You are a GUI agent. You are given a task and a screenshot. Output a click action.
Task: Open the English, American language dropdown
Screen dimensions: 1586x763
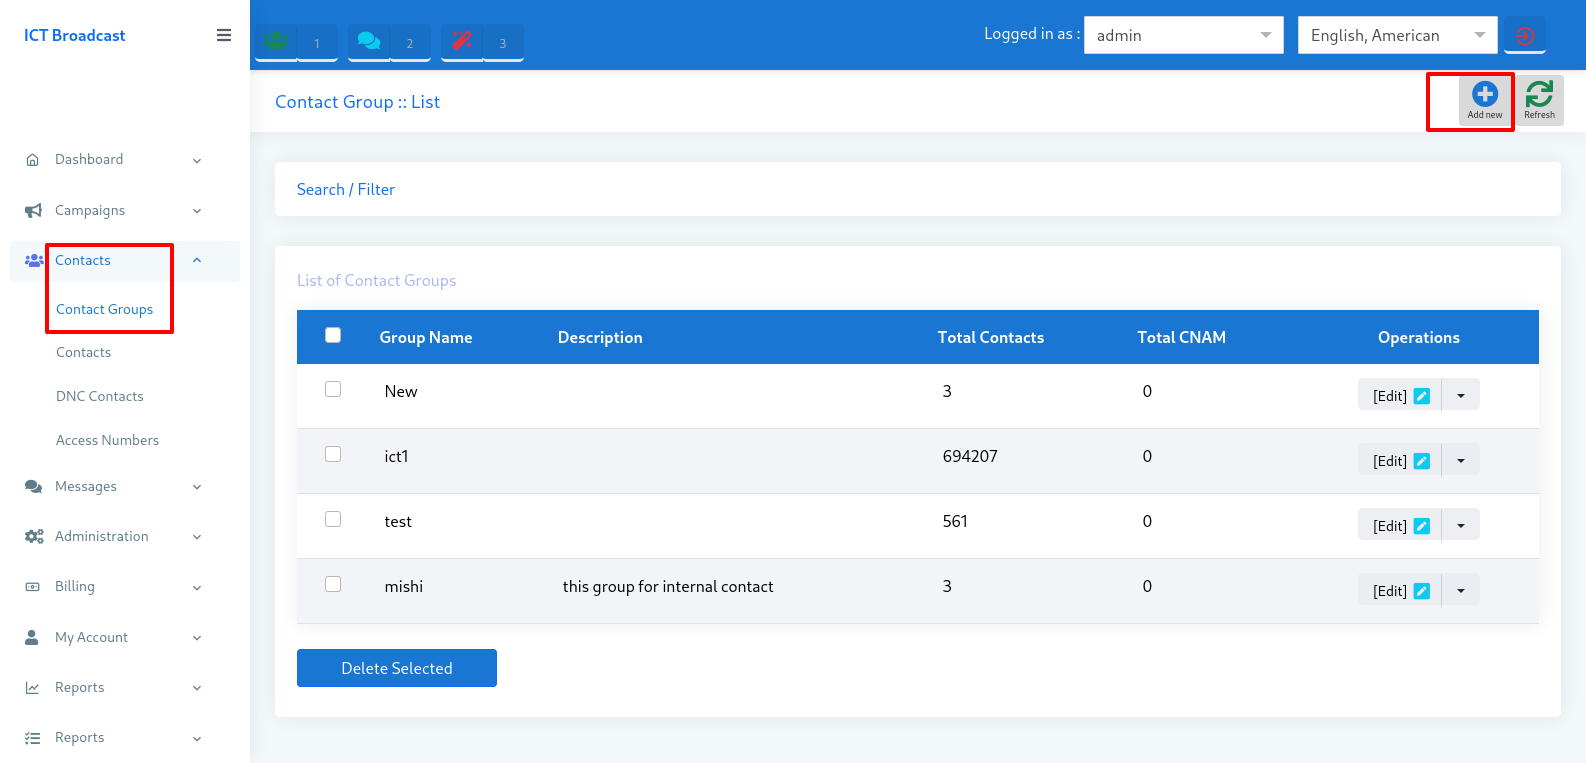point(1398,35)
